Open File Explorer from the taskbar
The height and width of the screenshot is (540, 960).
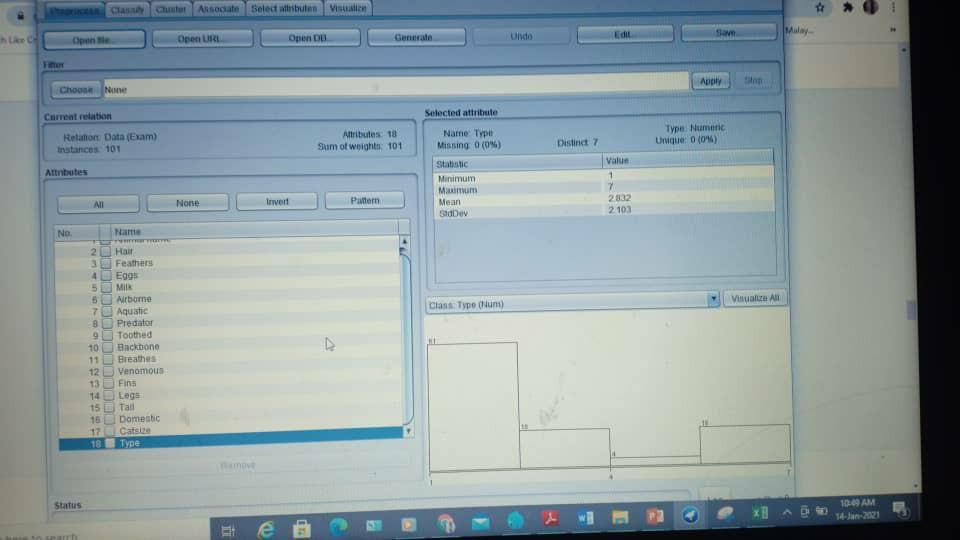[x=620, y=517]
